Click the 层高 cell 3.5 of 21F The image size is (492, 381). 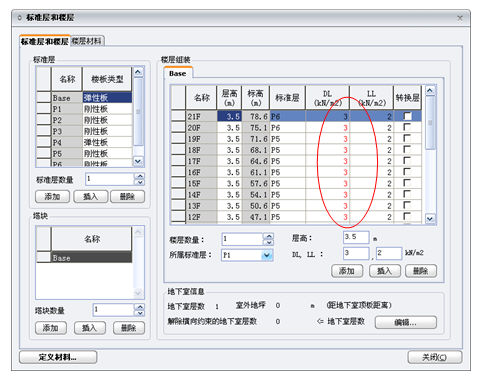tap(229, 116)
